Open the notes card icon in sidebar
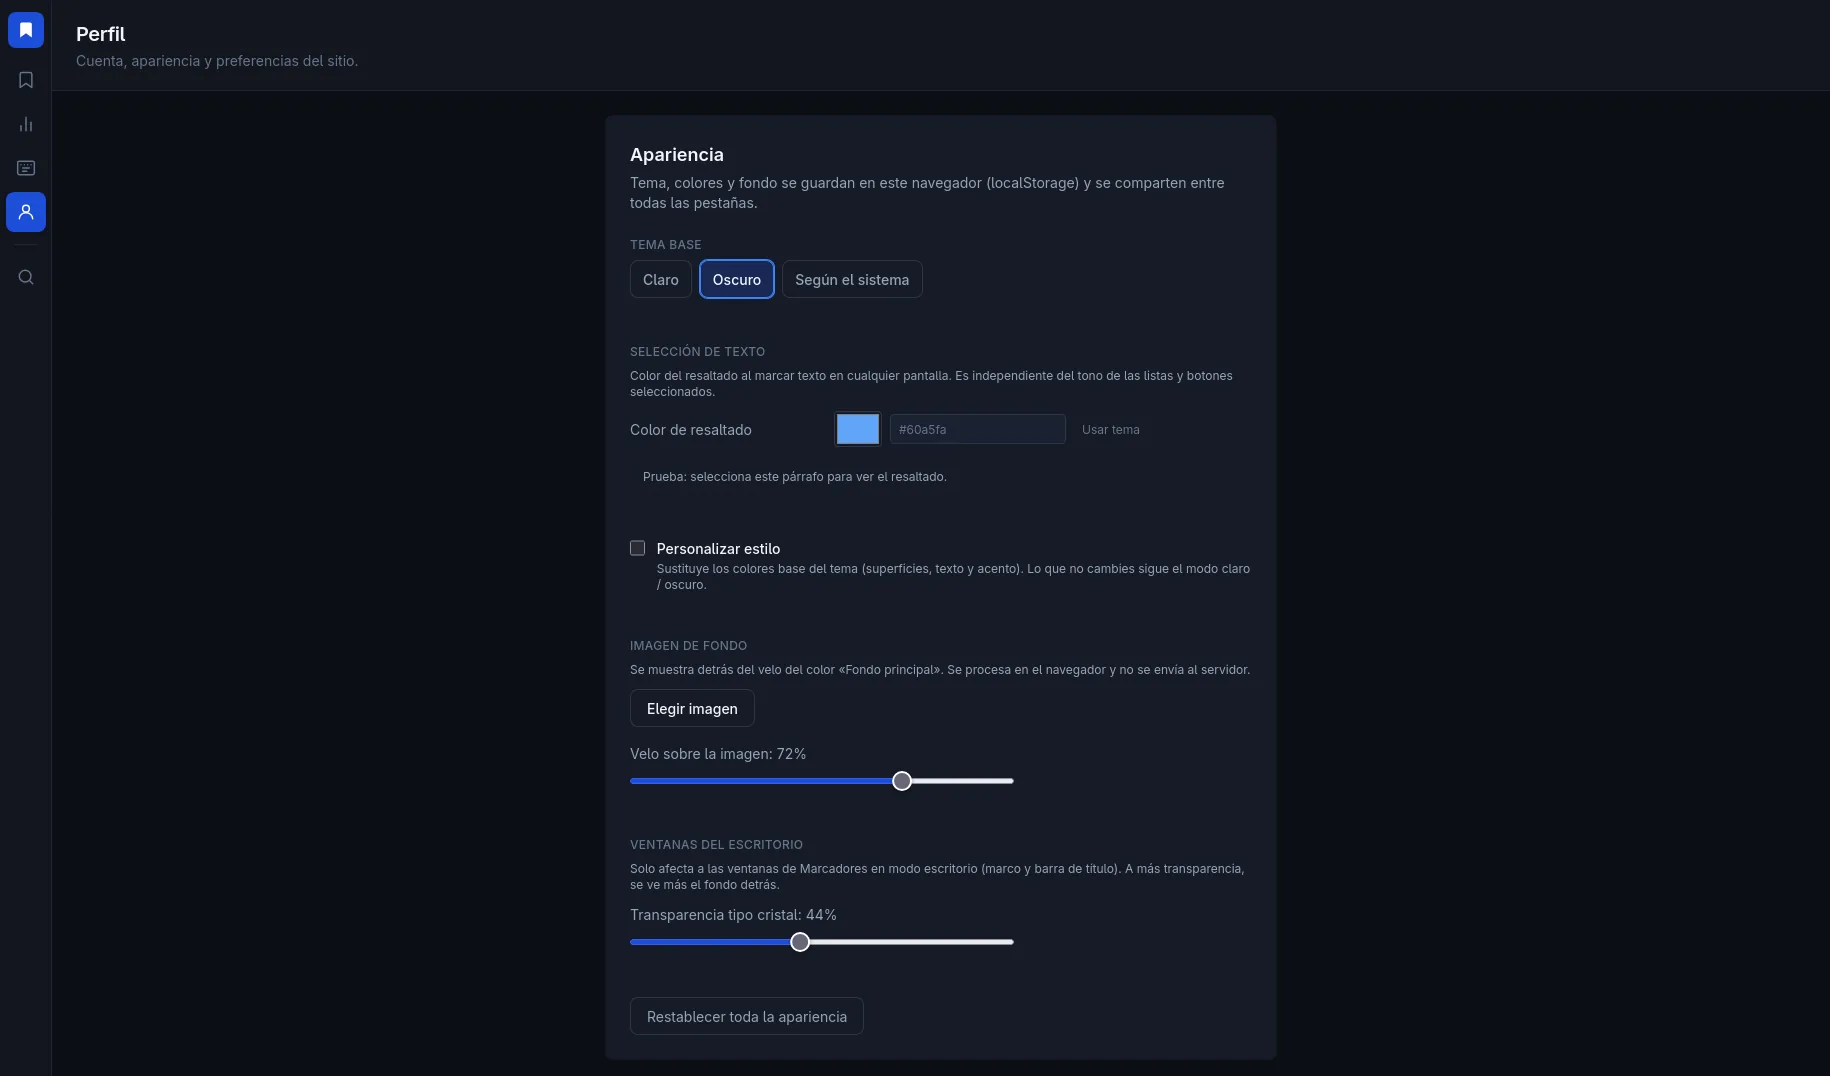The image size is (1830, 1076). pyautogui.click(x=26, y=168)
